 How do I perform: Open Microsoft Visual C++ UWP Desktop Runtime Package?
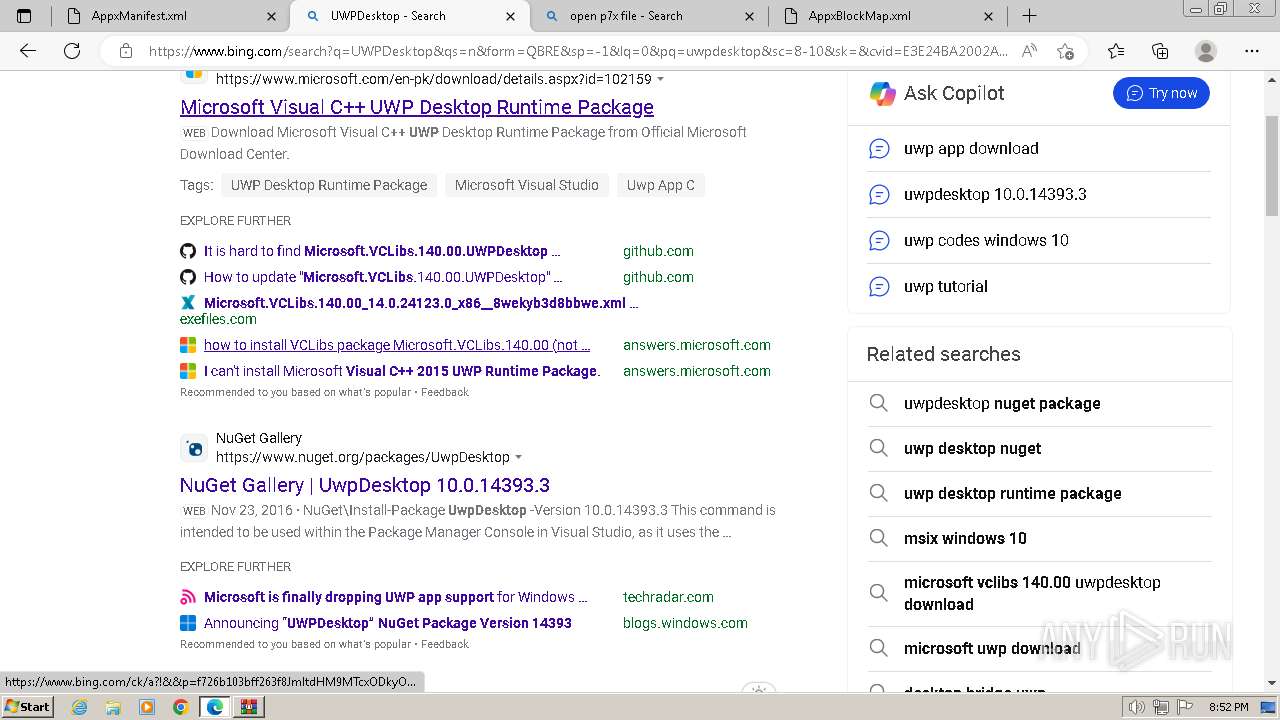pyautogui.click(x=417, y=107)
